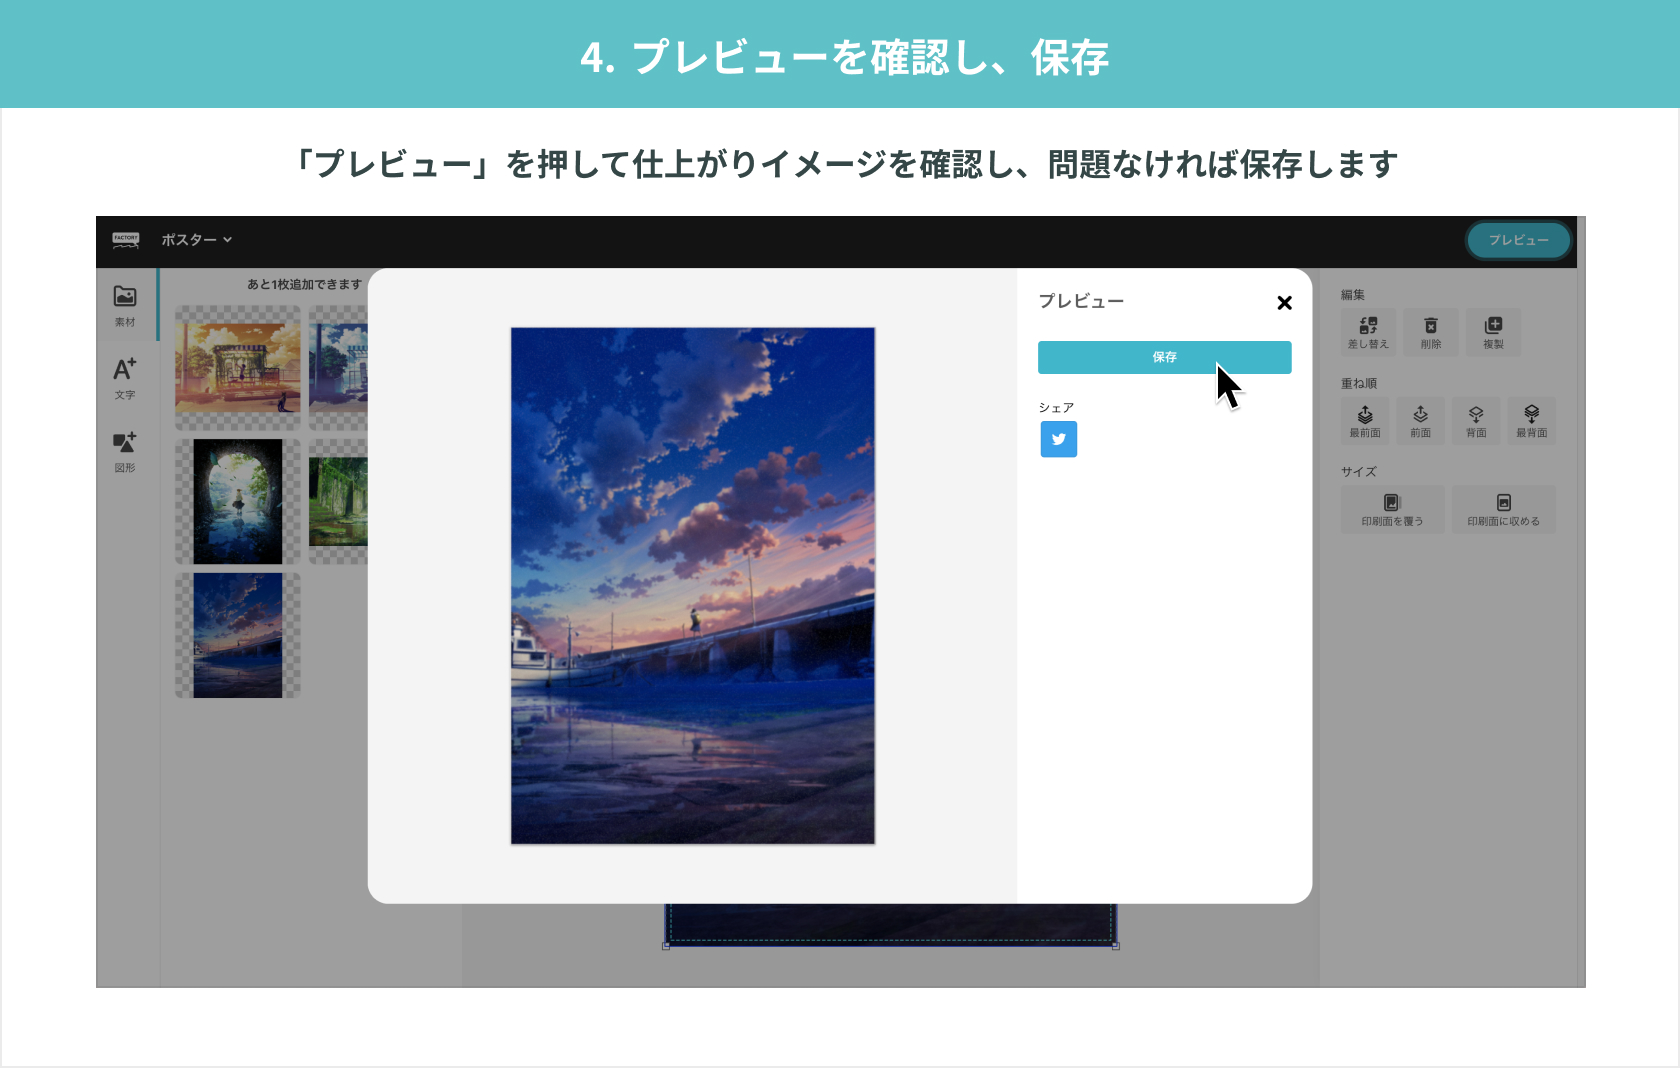
Task: Click the シェア label
Action: pos(1056,408)
